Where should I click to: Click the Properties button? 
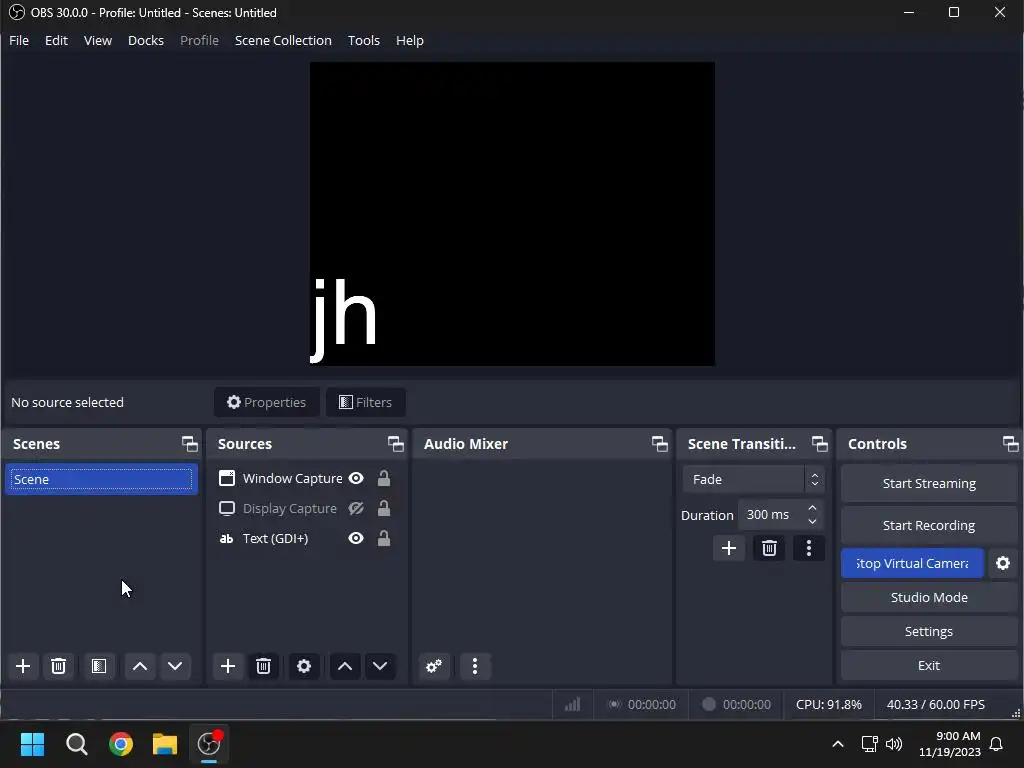(x=266, y=402)
